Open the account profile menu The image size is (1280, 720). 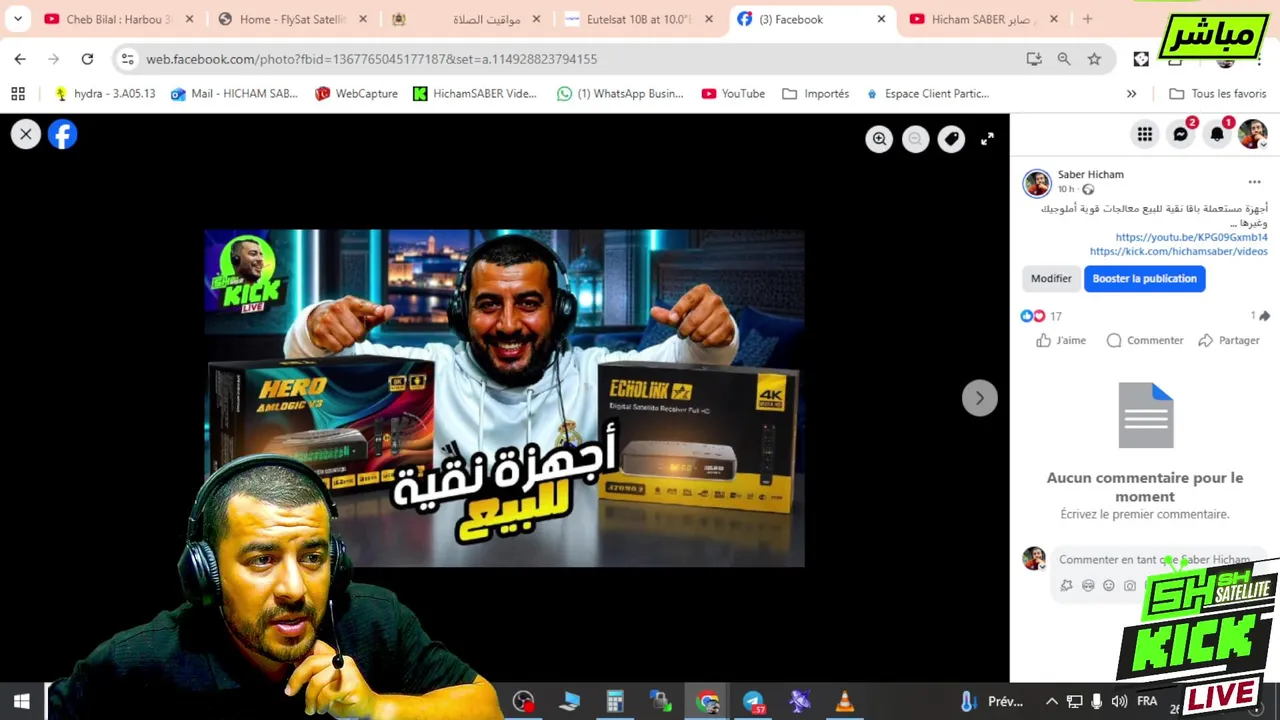pyautogui.click(x=1253, y=134)
